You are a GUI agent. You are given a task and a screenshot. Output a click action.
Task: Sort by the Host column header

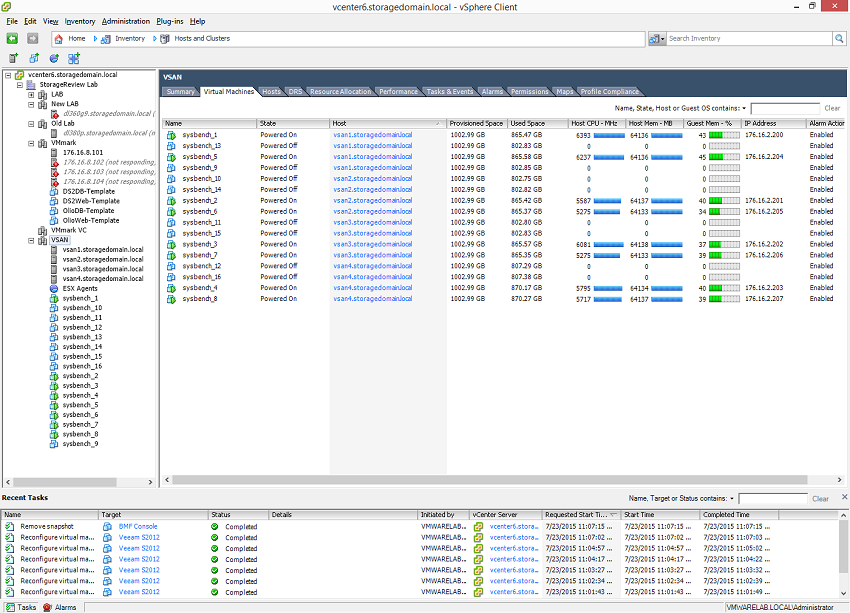tap(388, 124)
